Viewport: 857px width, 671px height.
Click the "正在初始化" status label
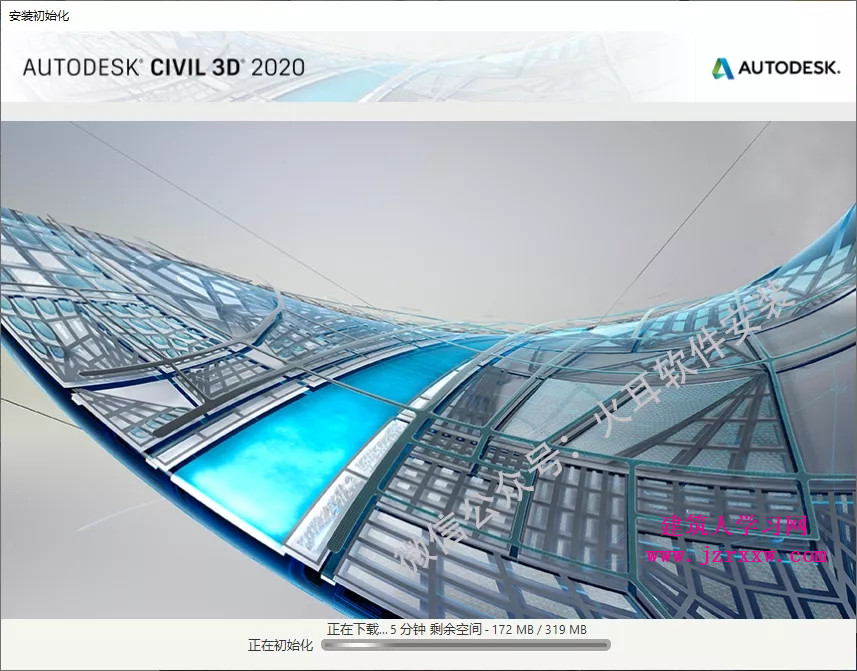[280, 645]
